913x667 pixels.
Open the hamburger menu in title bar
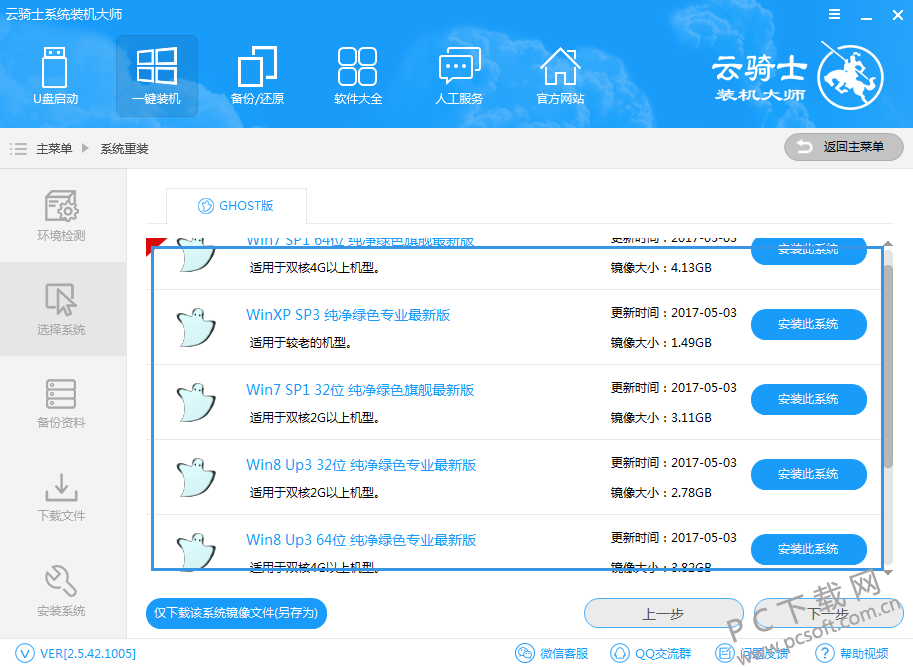click(x=834, y=15)
